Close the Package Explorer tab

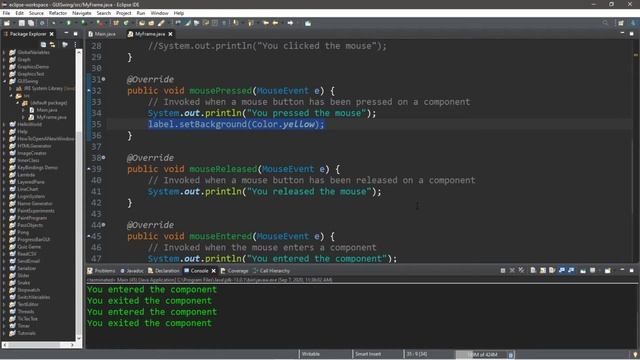(51, 34)
